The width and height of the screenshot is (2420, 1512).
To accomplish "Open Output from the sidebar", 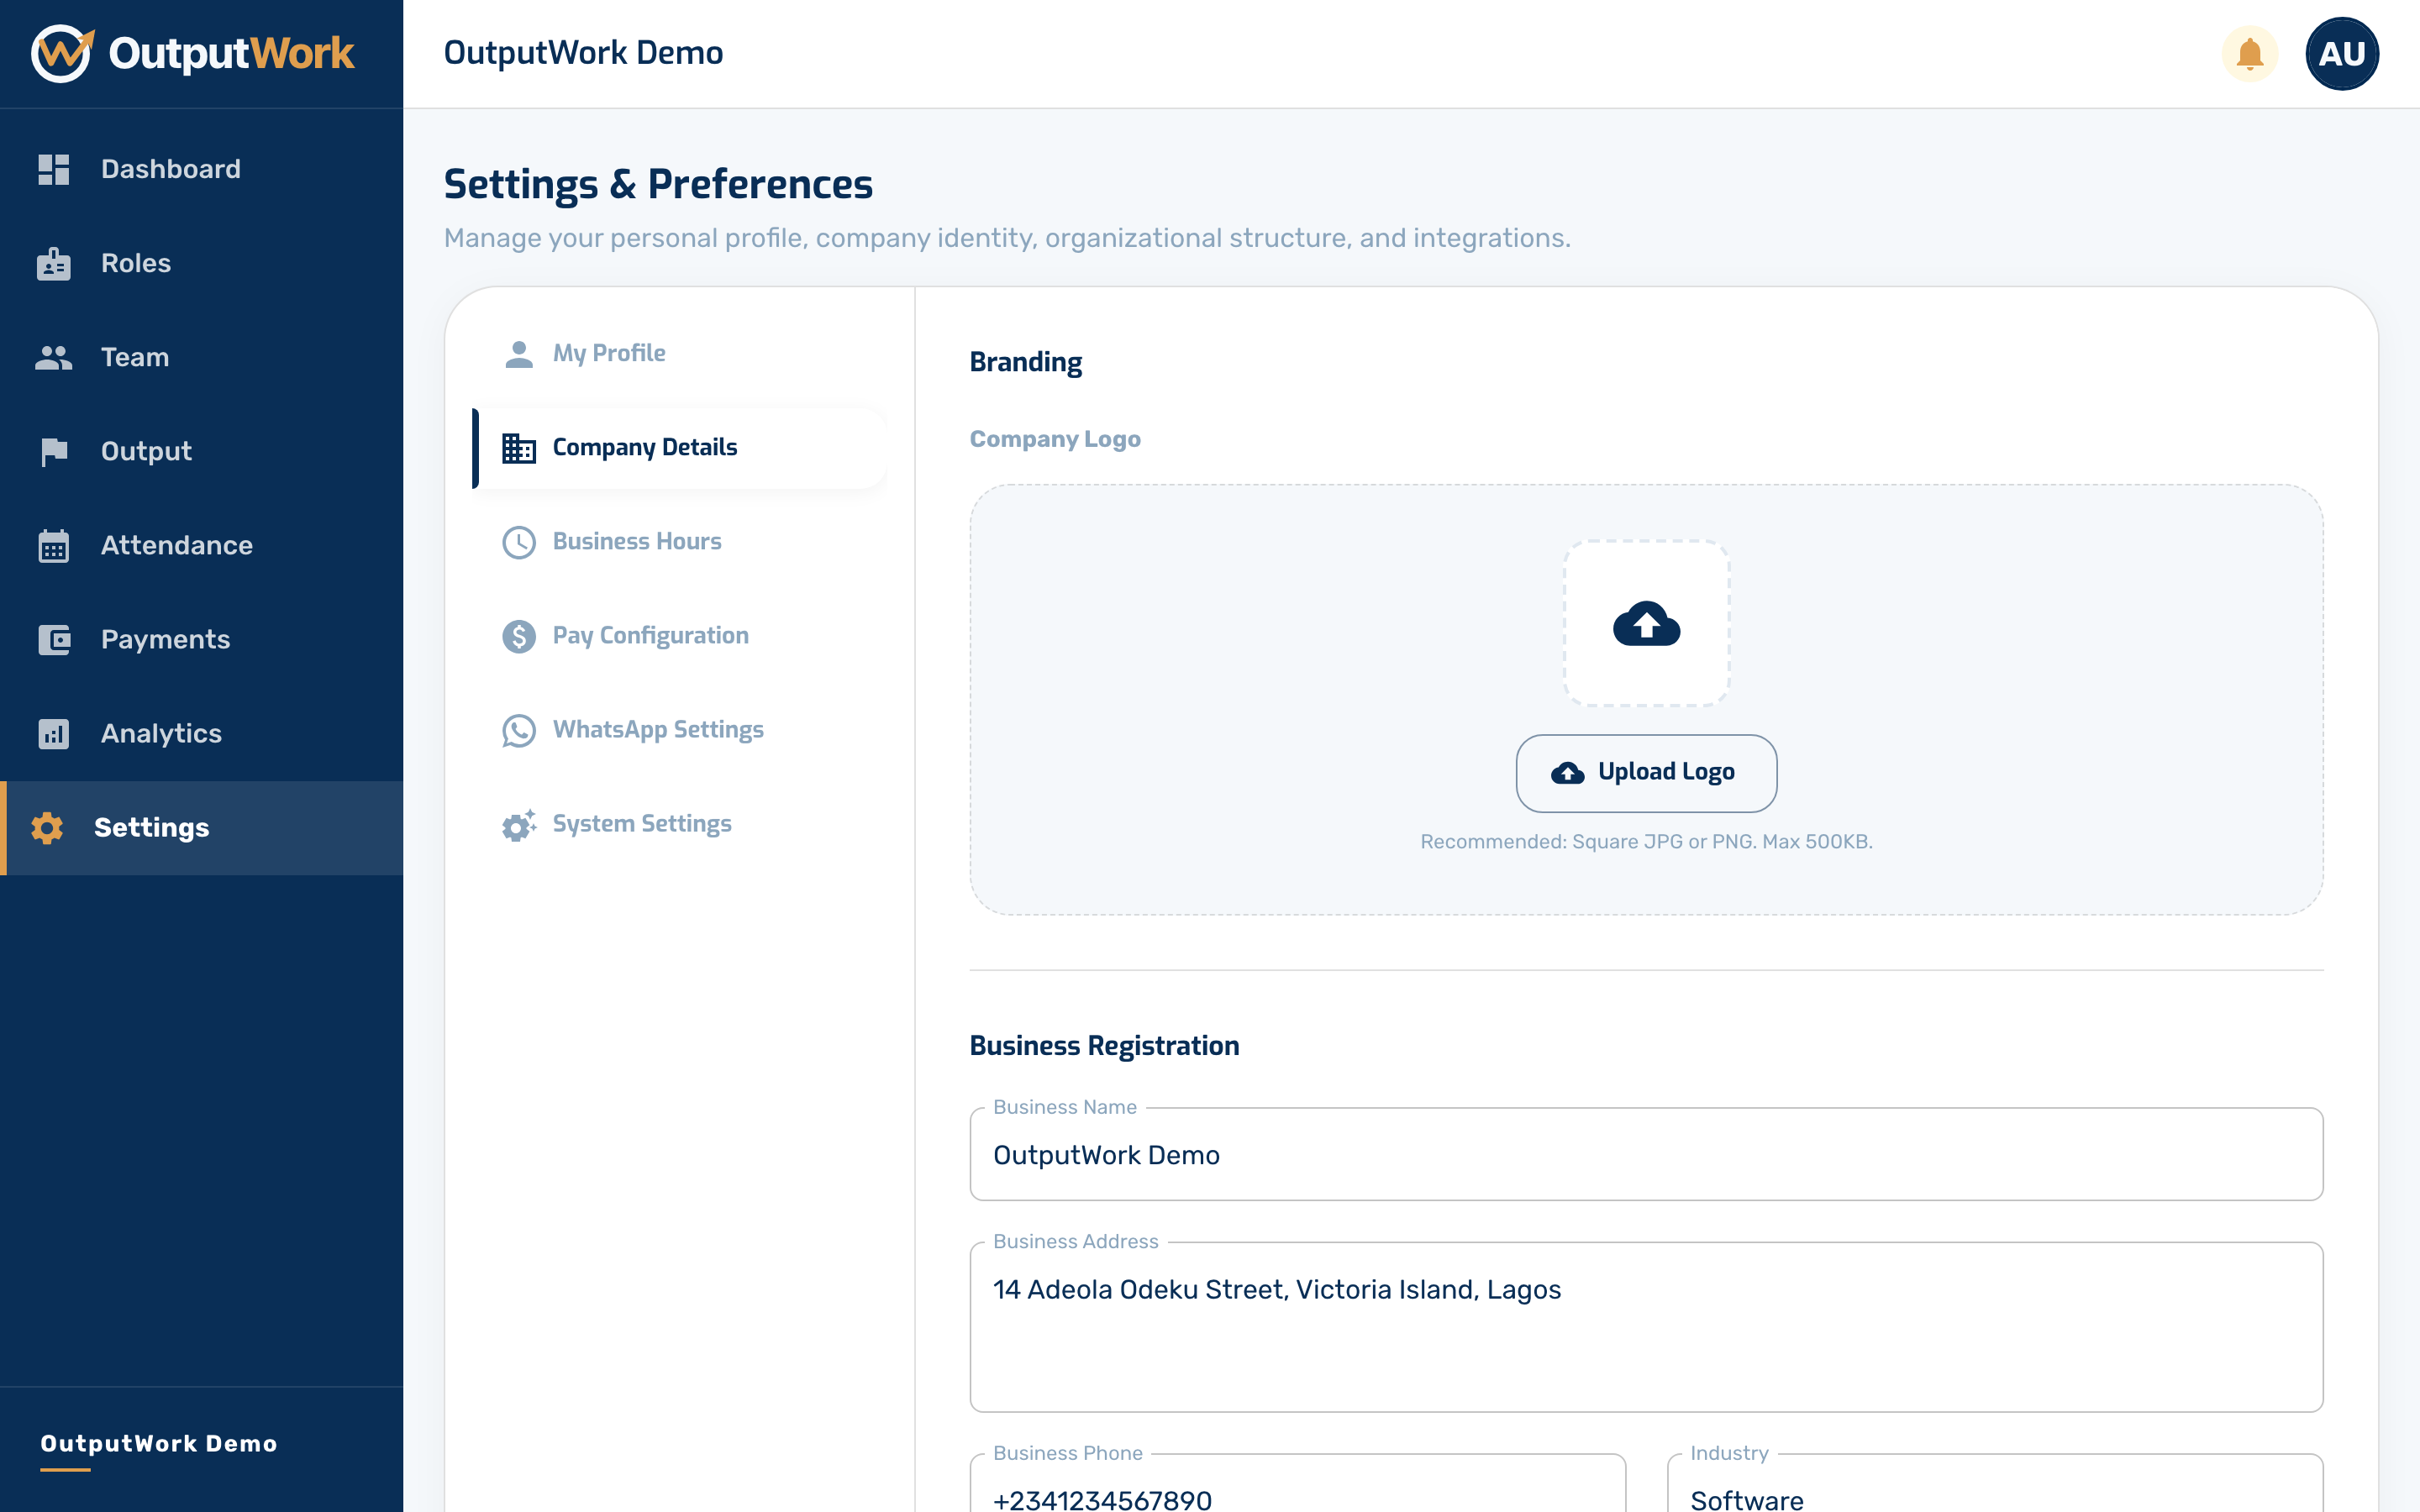I will [202, 451].
